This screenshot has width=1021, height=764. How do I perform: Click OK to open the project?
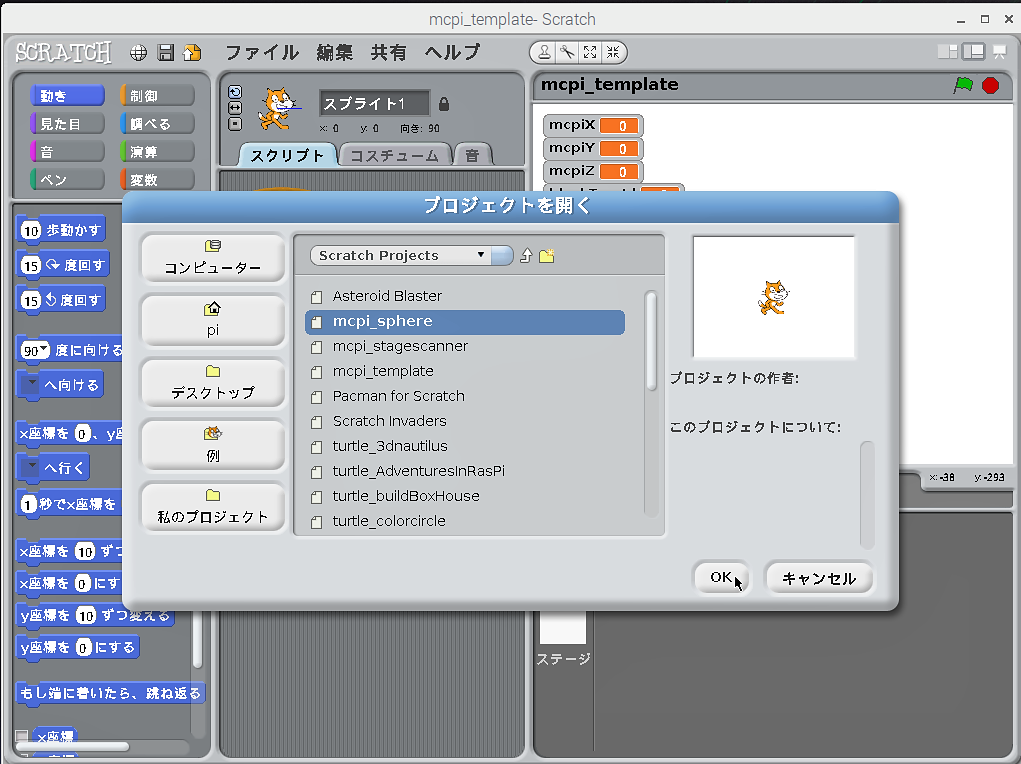point(721,578)
